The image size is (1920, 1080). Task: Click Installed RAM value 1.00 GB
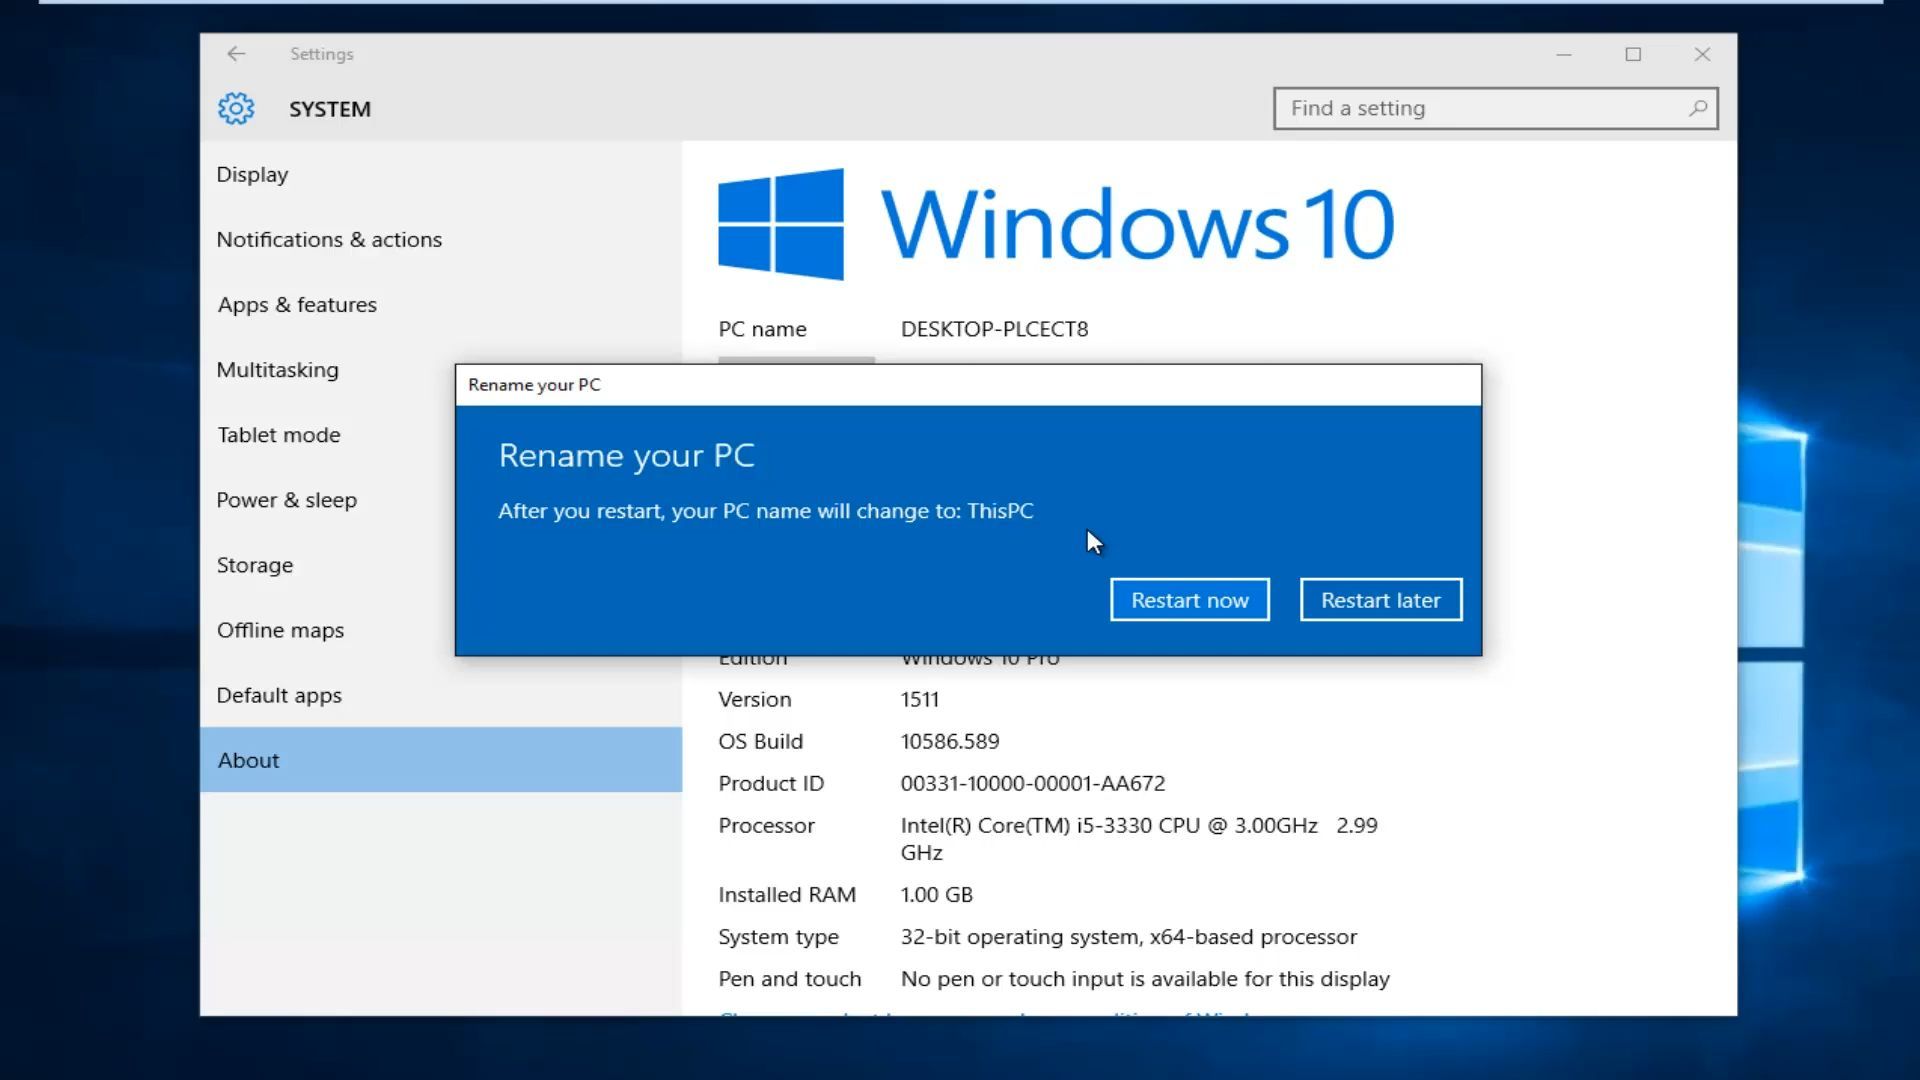pos(937,894)
